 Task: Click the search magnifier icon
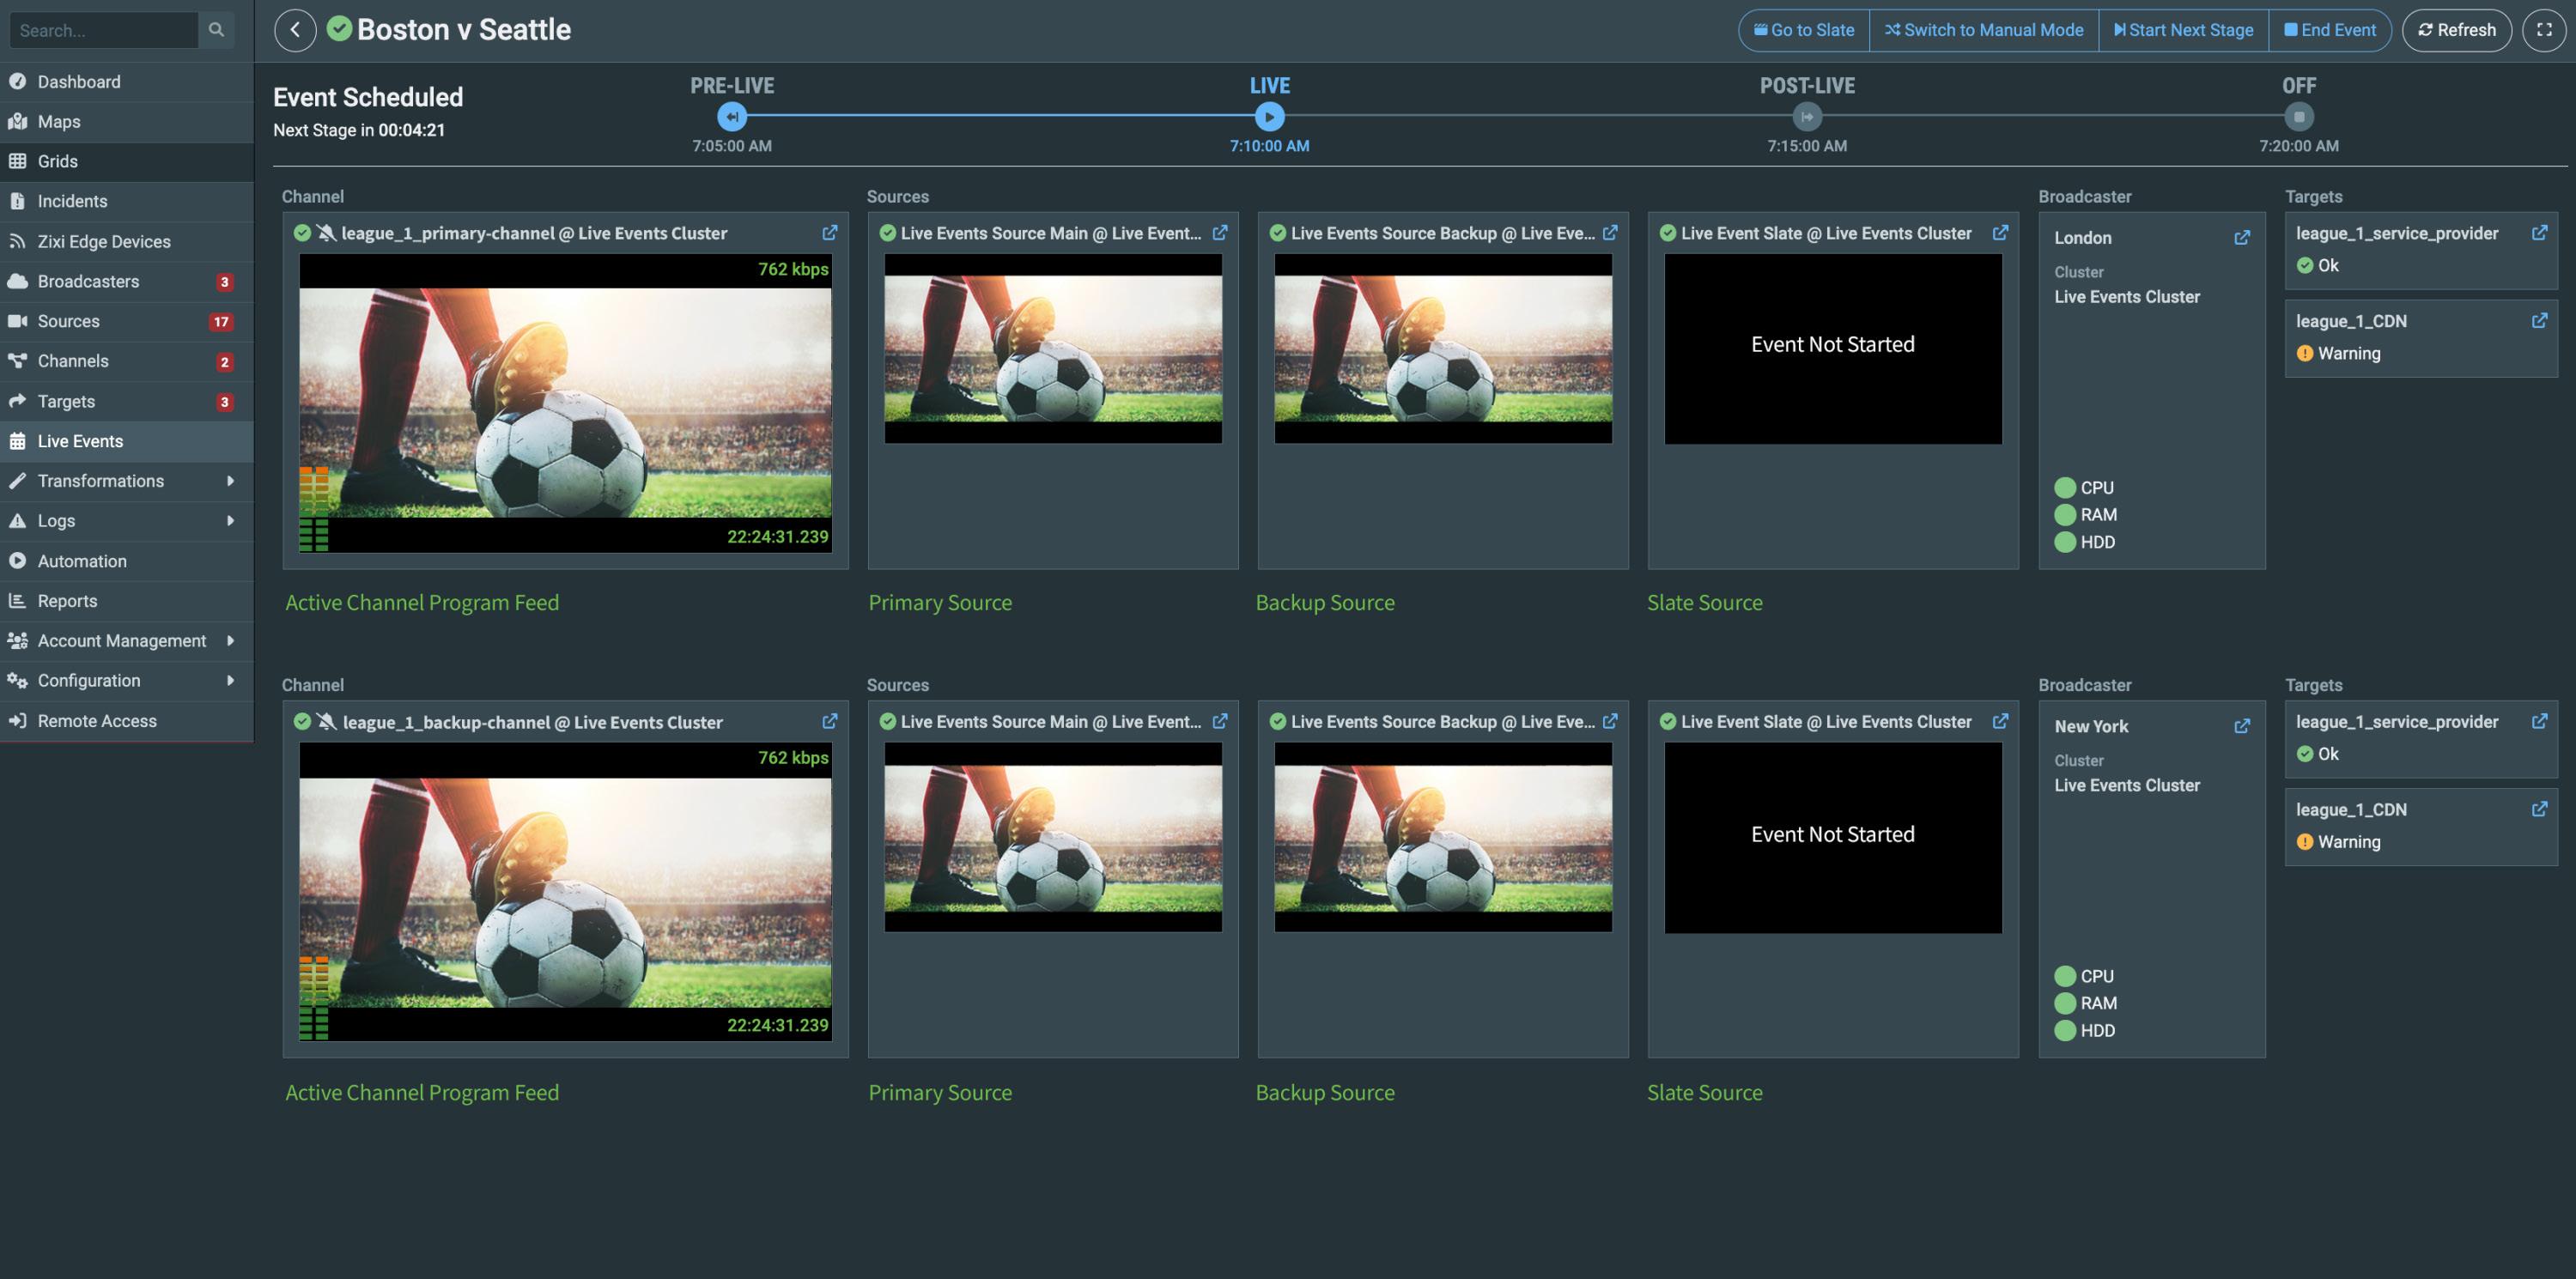(x=216, y=30)
